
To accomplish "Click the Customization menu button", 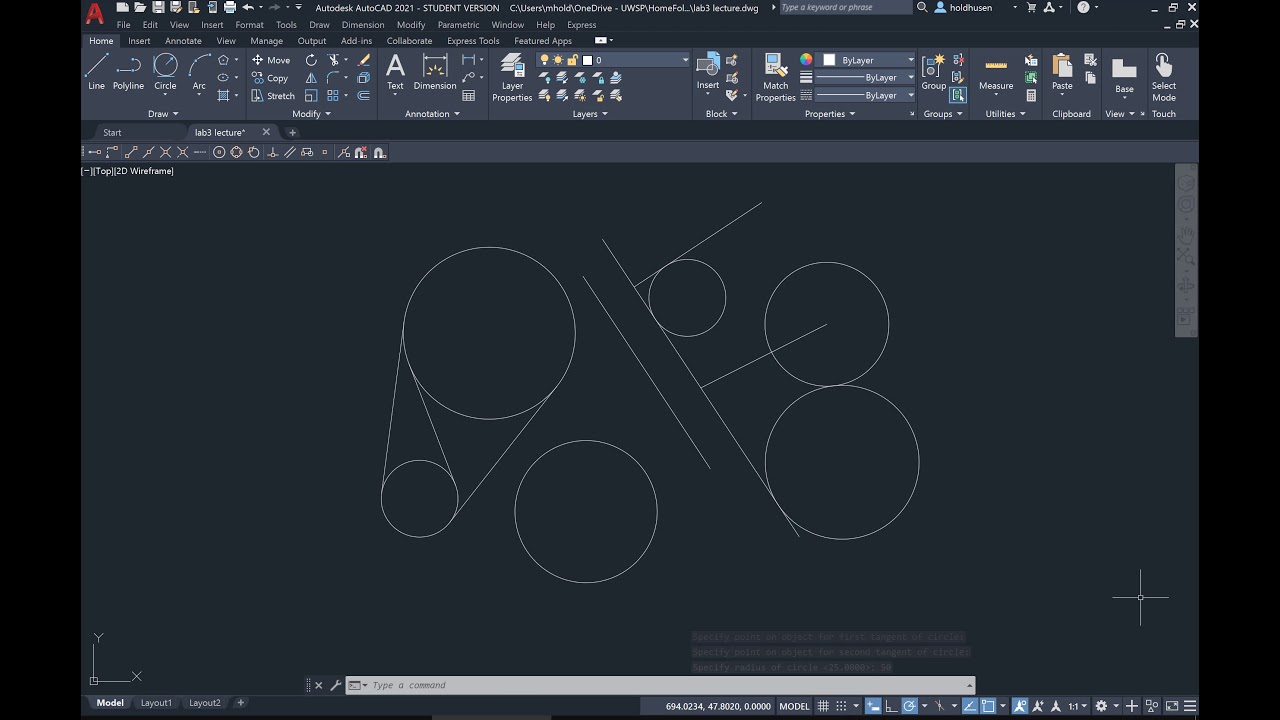I will [1190, 706].
